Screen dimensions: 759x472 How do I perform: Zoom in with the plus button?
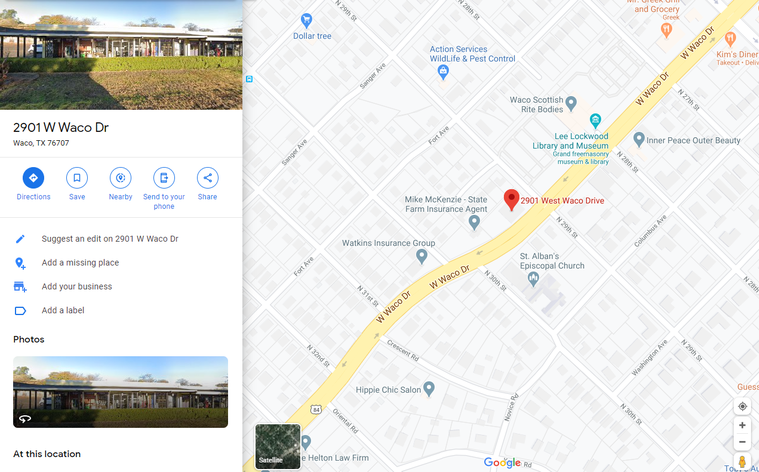742,425
